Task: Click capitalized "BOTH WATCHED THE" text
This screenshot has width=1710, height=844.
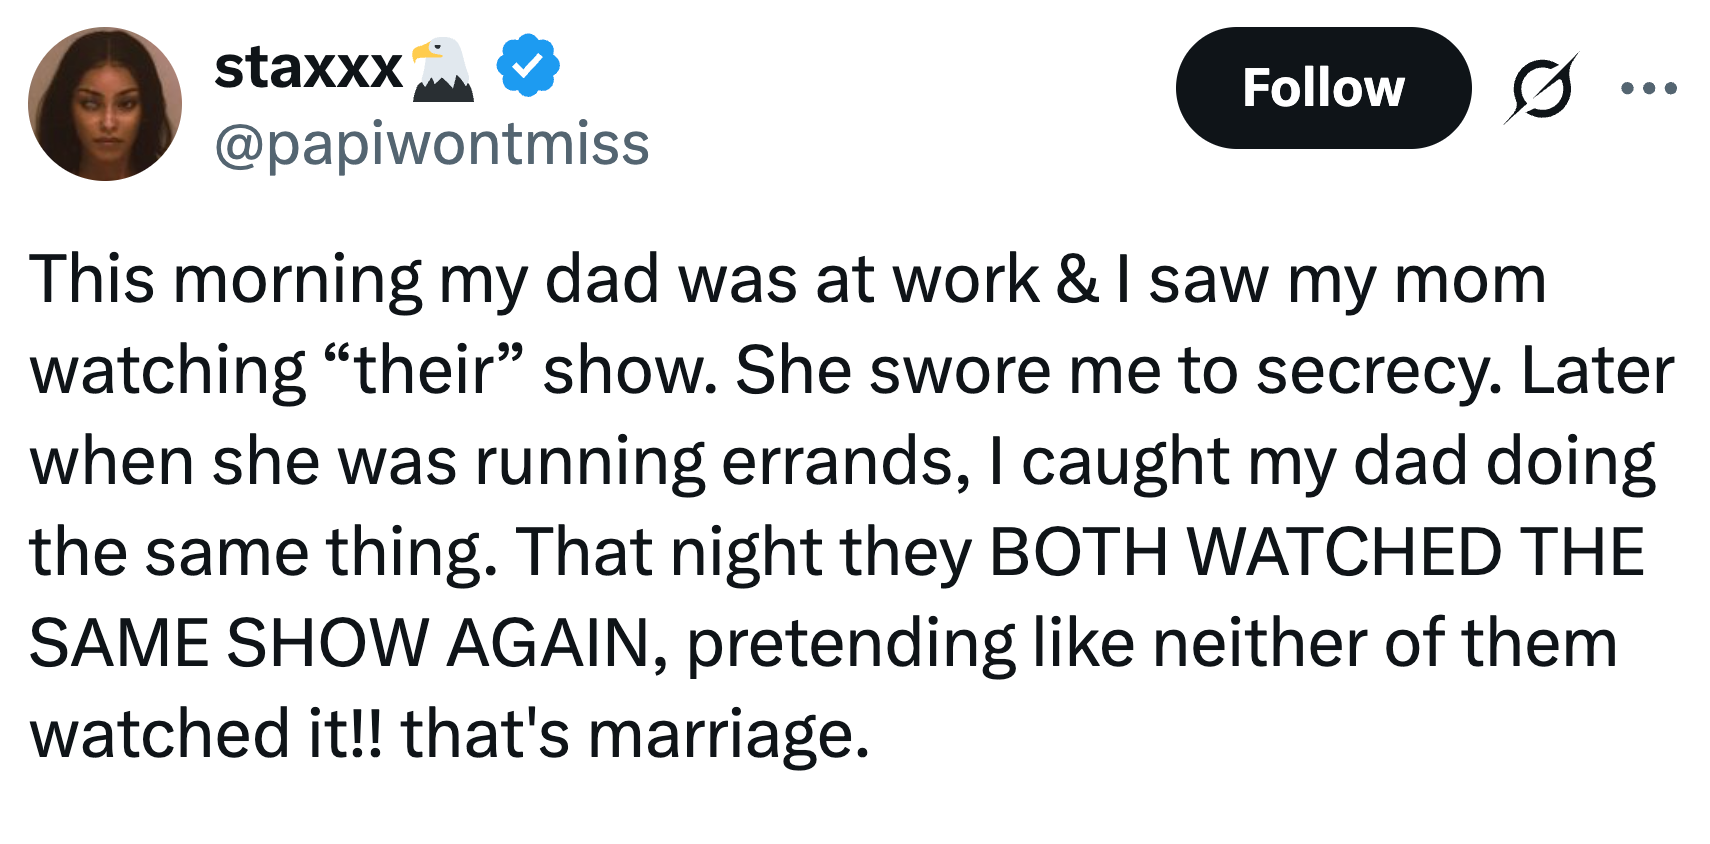Action: pyautogui.click(x=1316, y=552)
